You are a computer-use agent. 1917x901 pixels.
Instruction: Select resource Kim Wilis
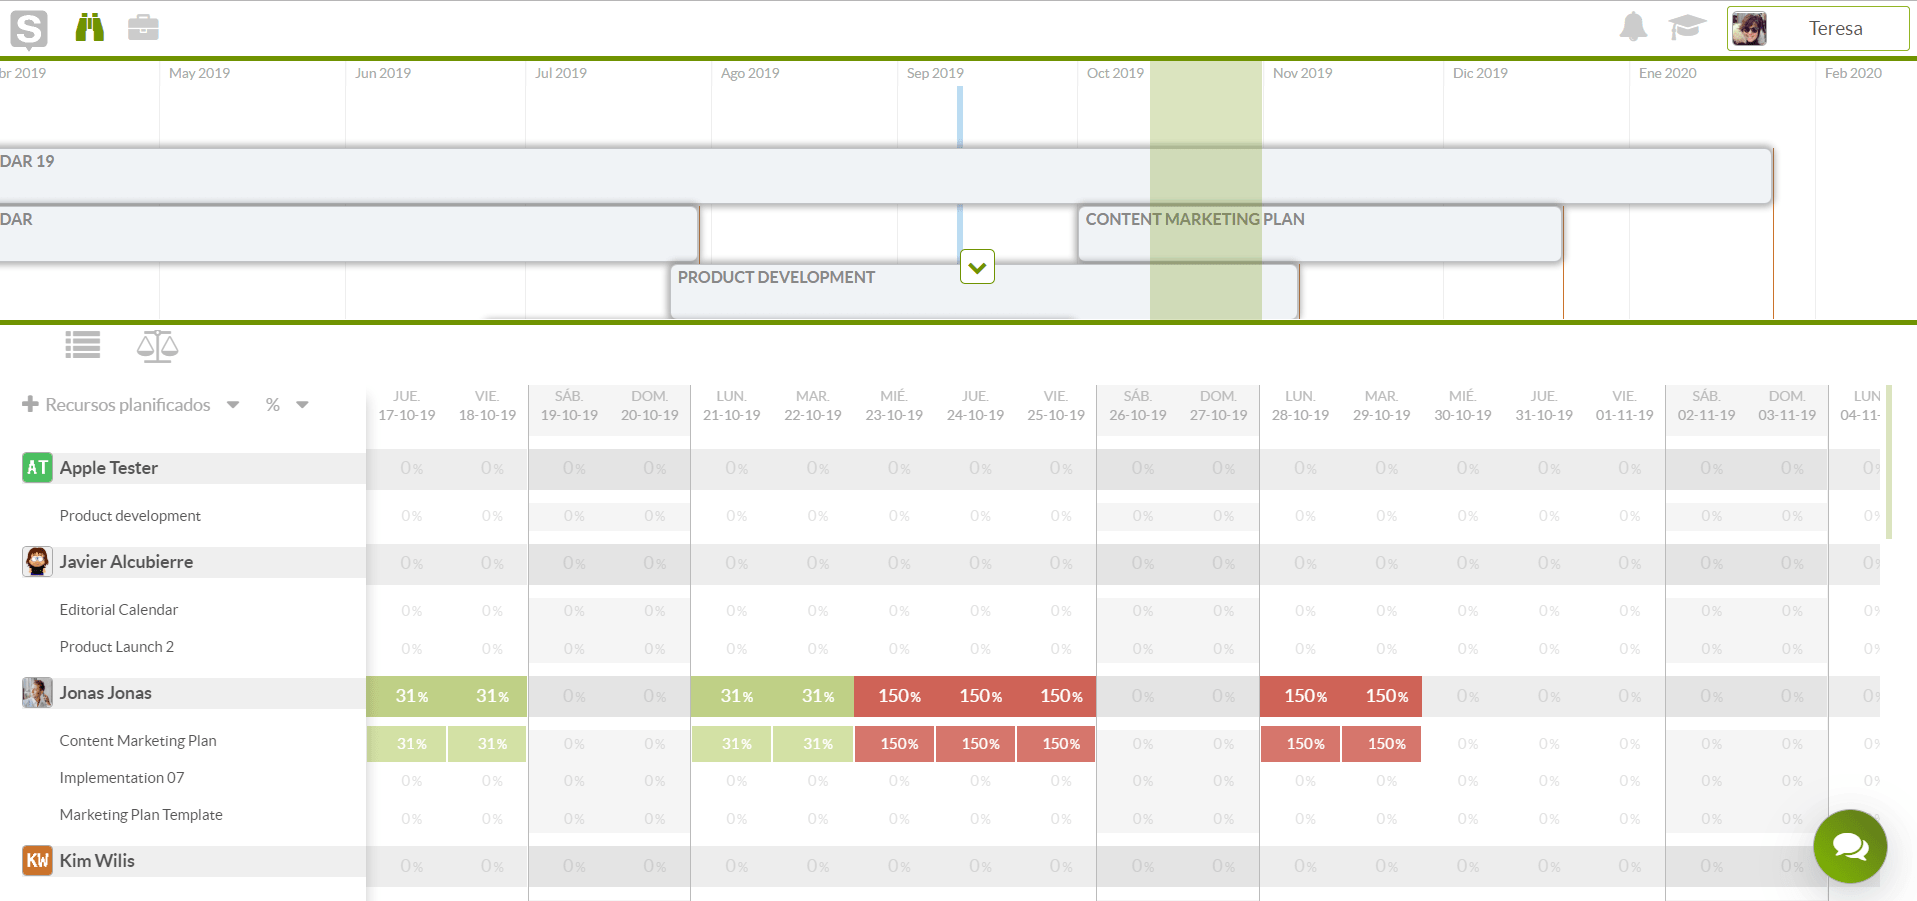tap(97, 861)
